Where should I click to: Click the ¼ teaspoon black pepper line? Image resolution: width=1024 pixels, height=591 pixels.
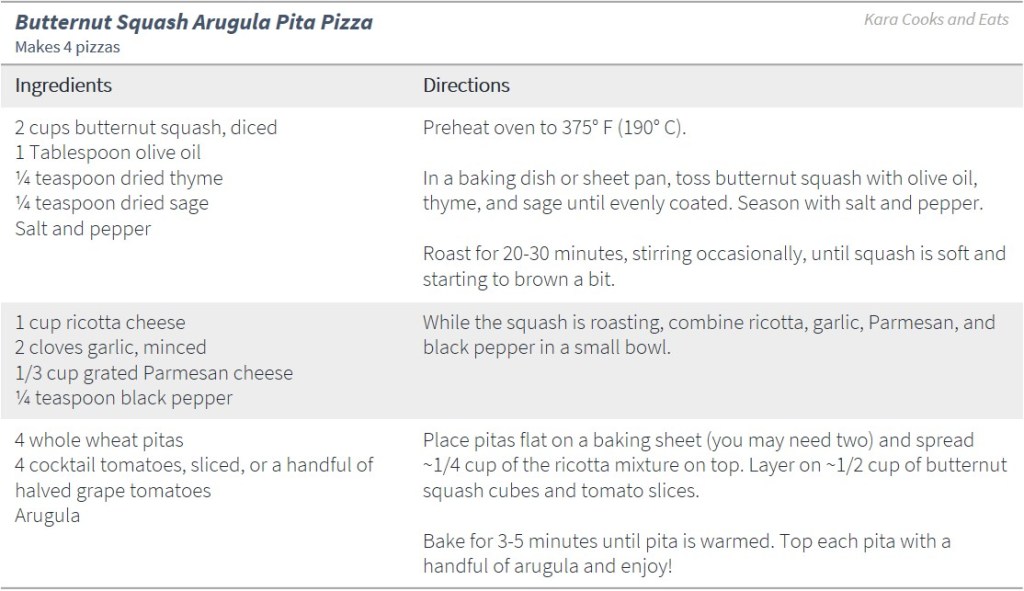click(124, 398)
